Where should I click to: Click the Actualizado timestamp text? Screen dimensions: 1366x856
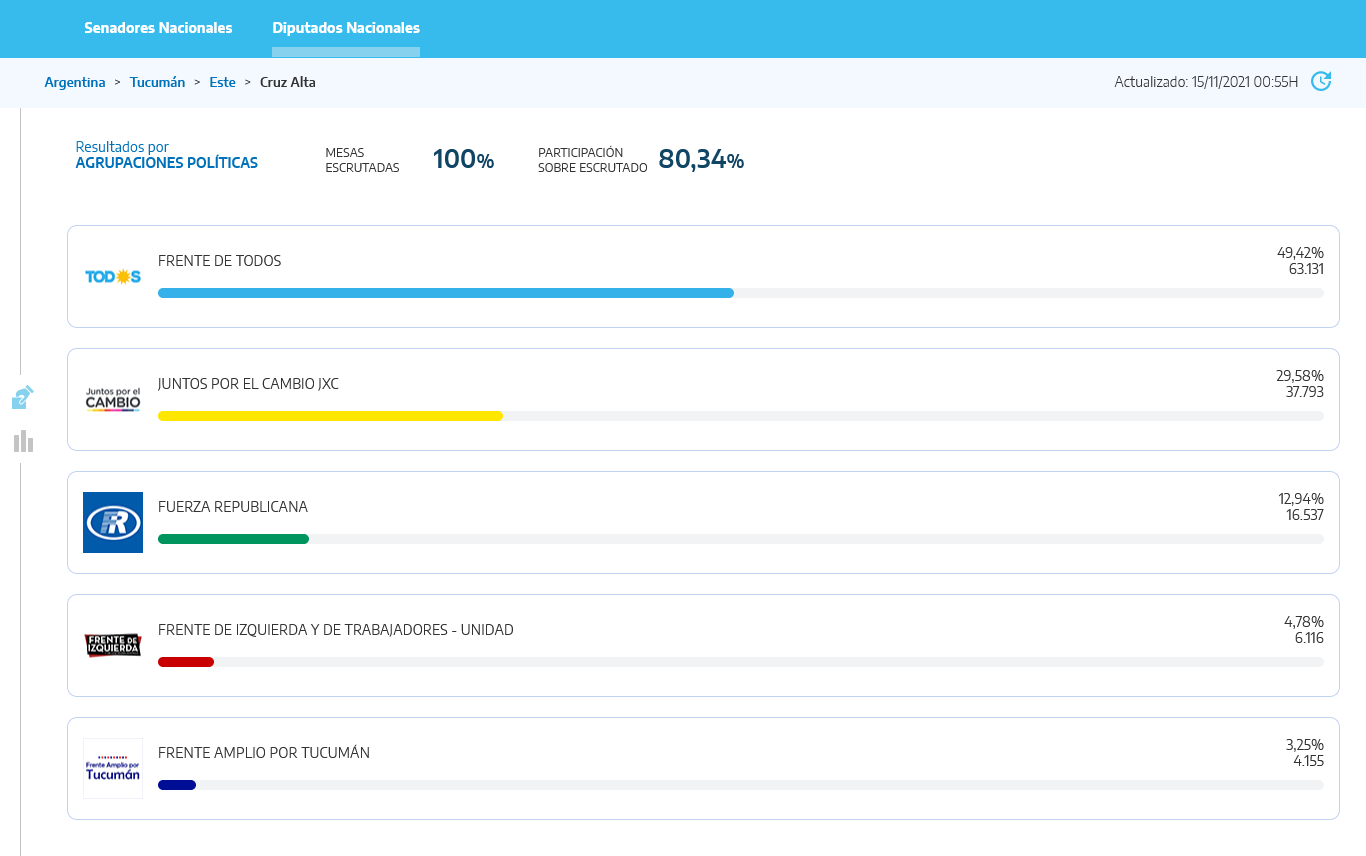pos(1206,82)
